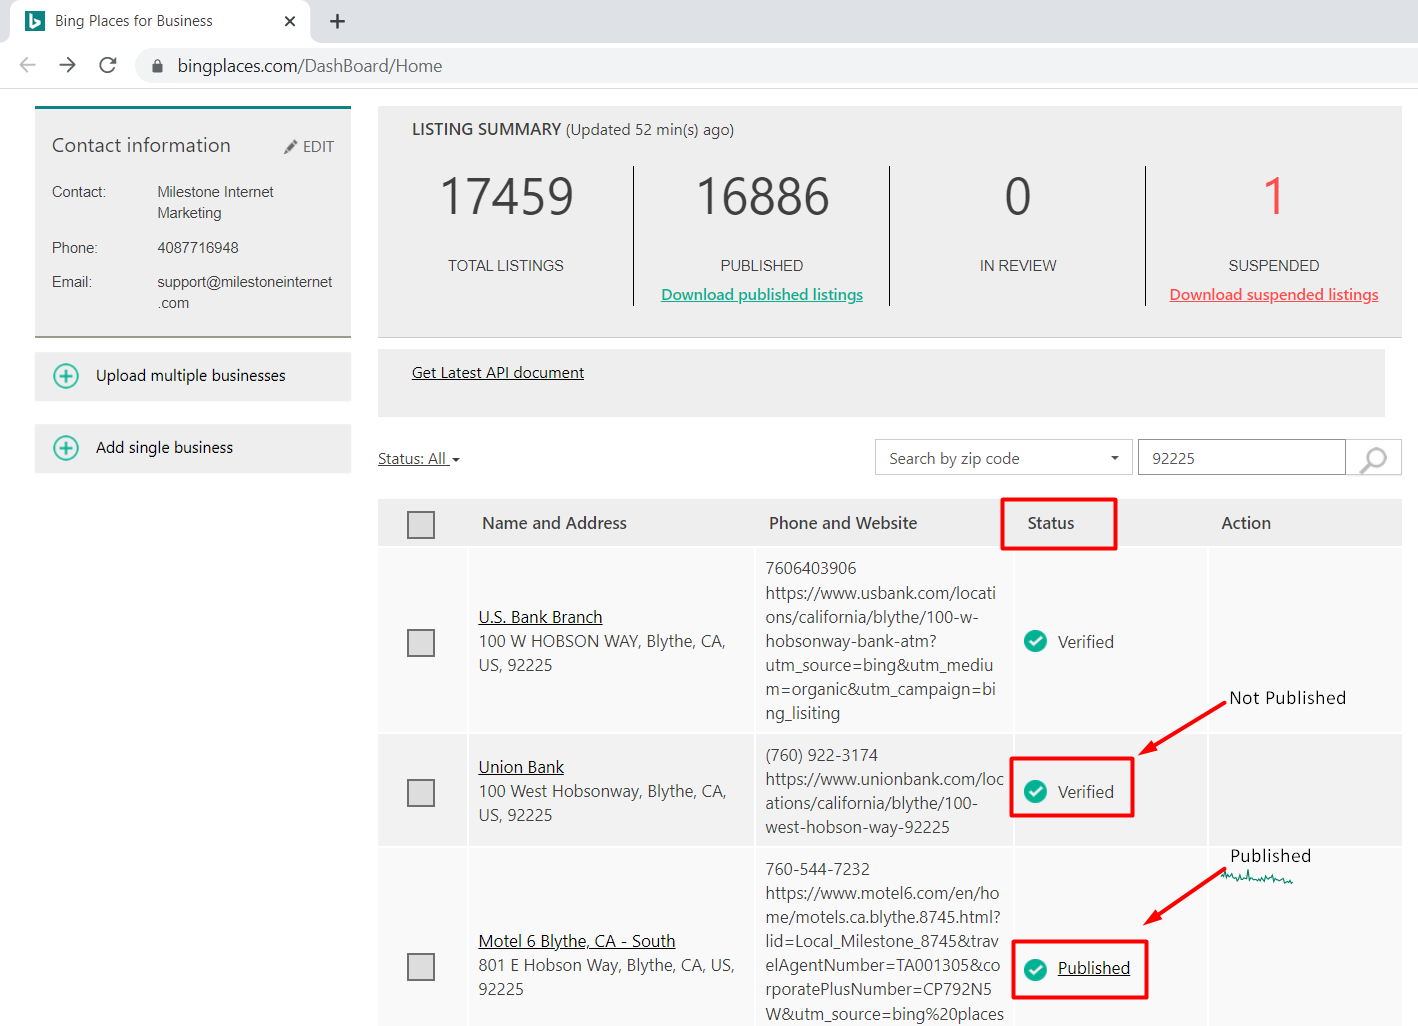1418x1026 pixels.
Task: Click the Milestone Internet Marketing contact name
Action: point(215,202)
